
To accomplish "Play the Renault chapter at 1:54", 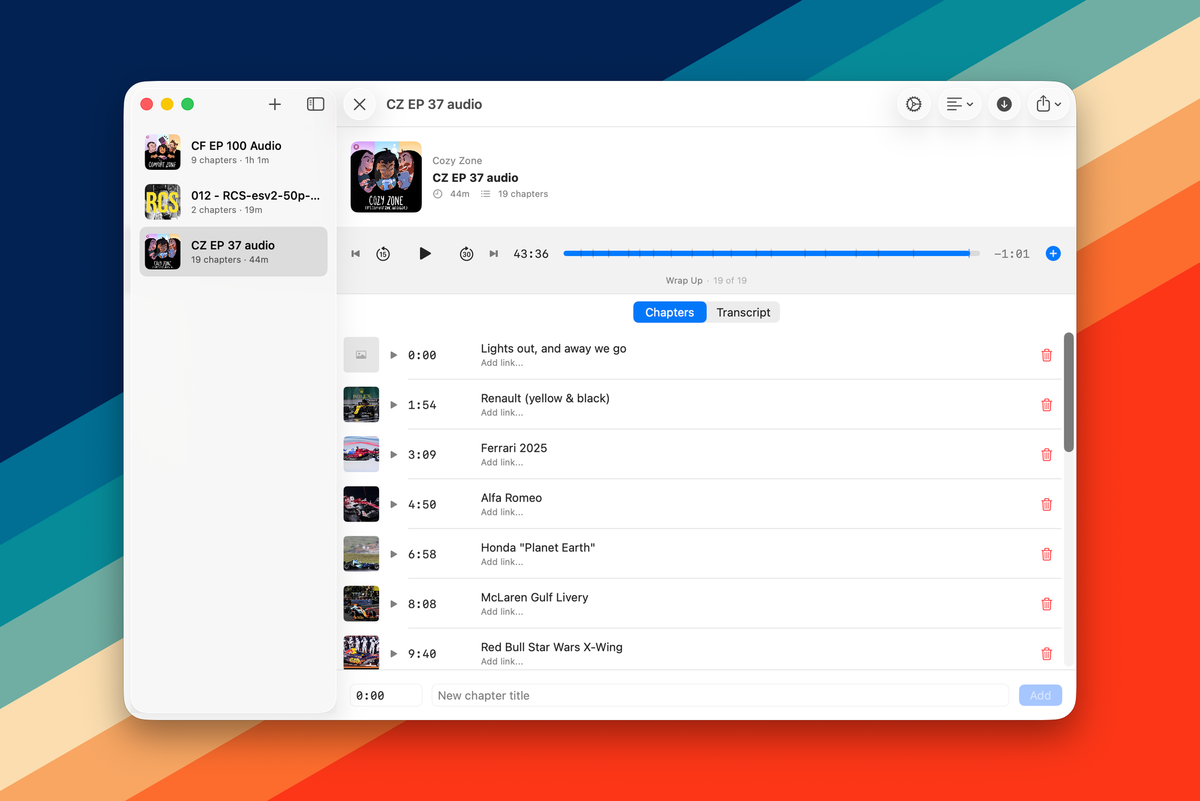I will tap(394, 405).
